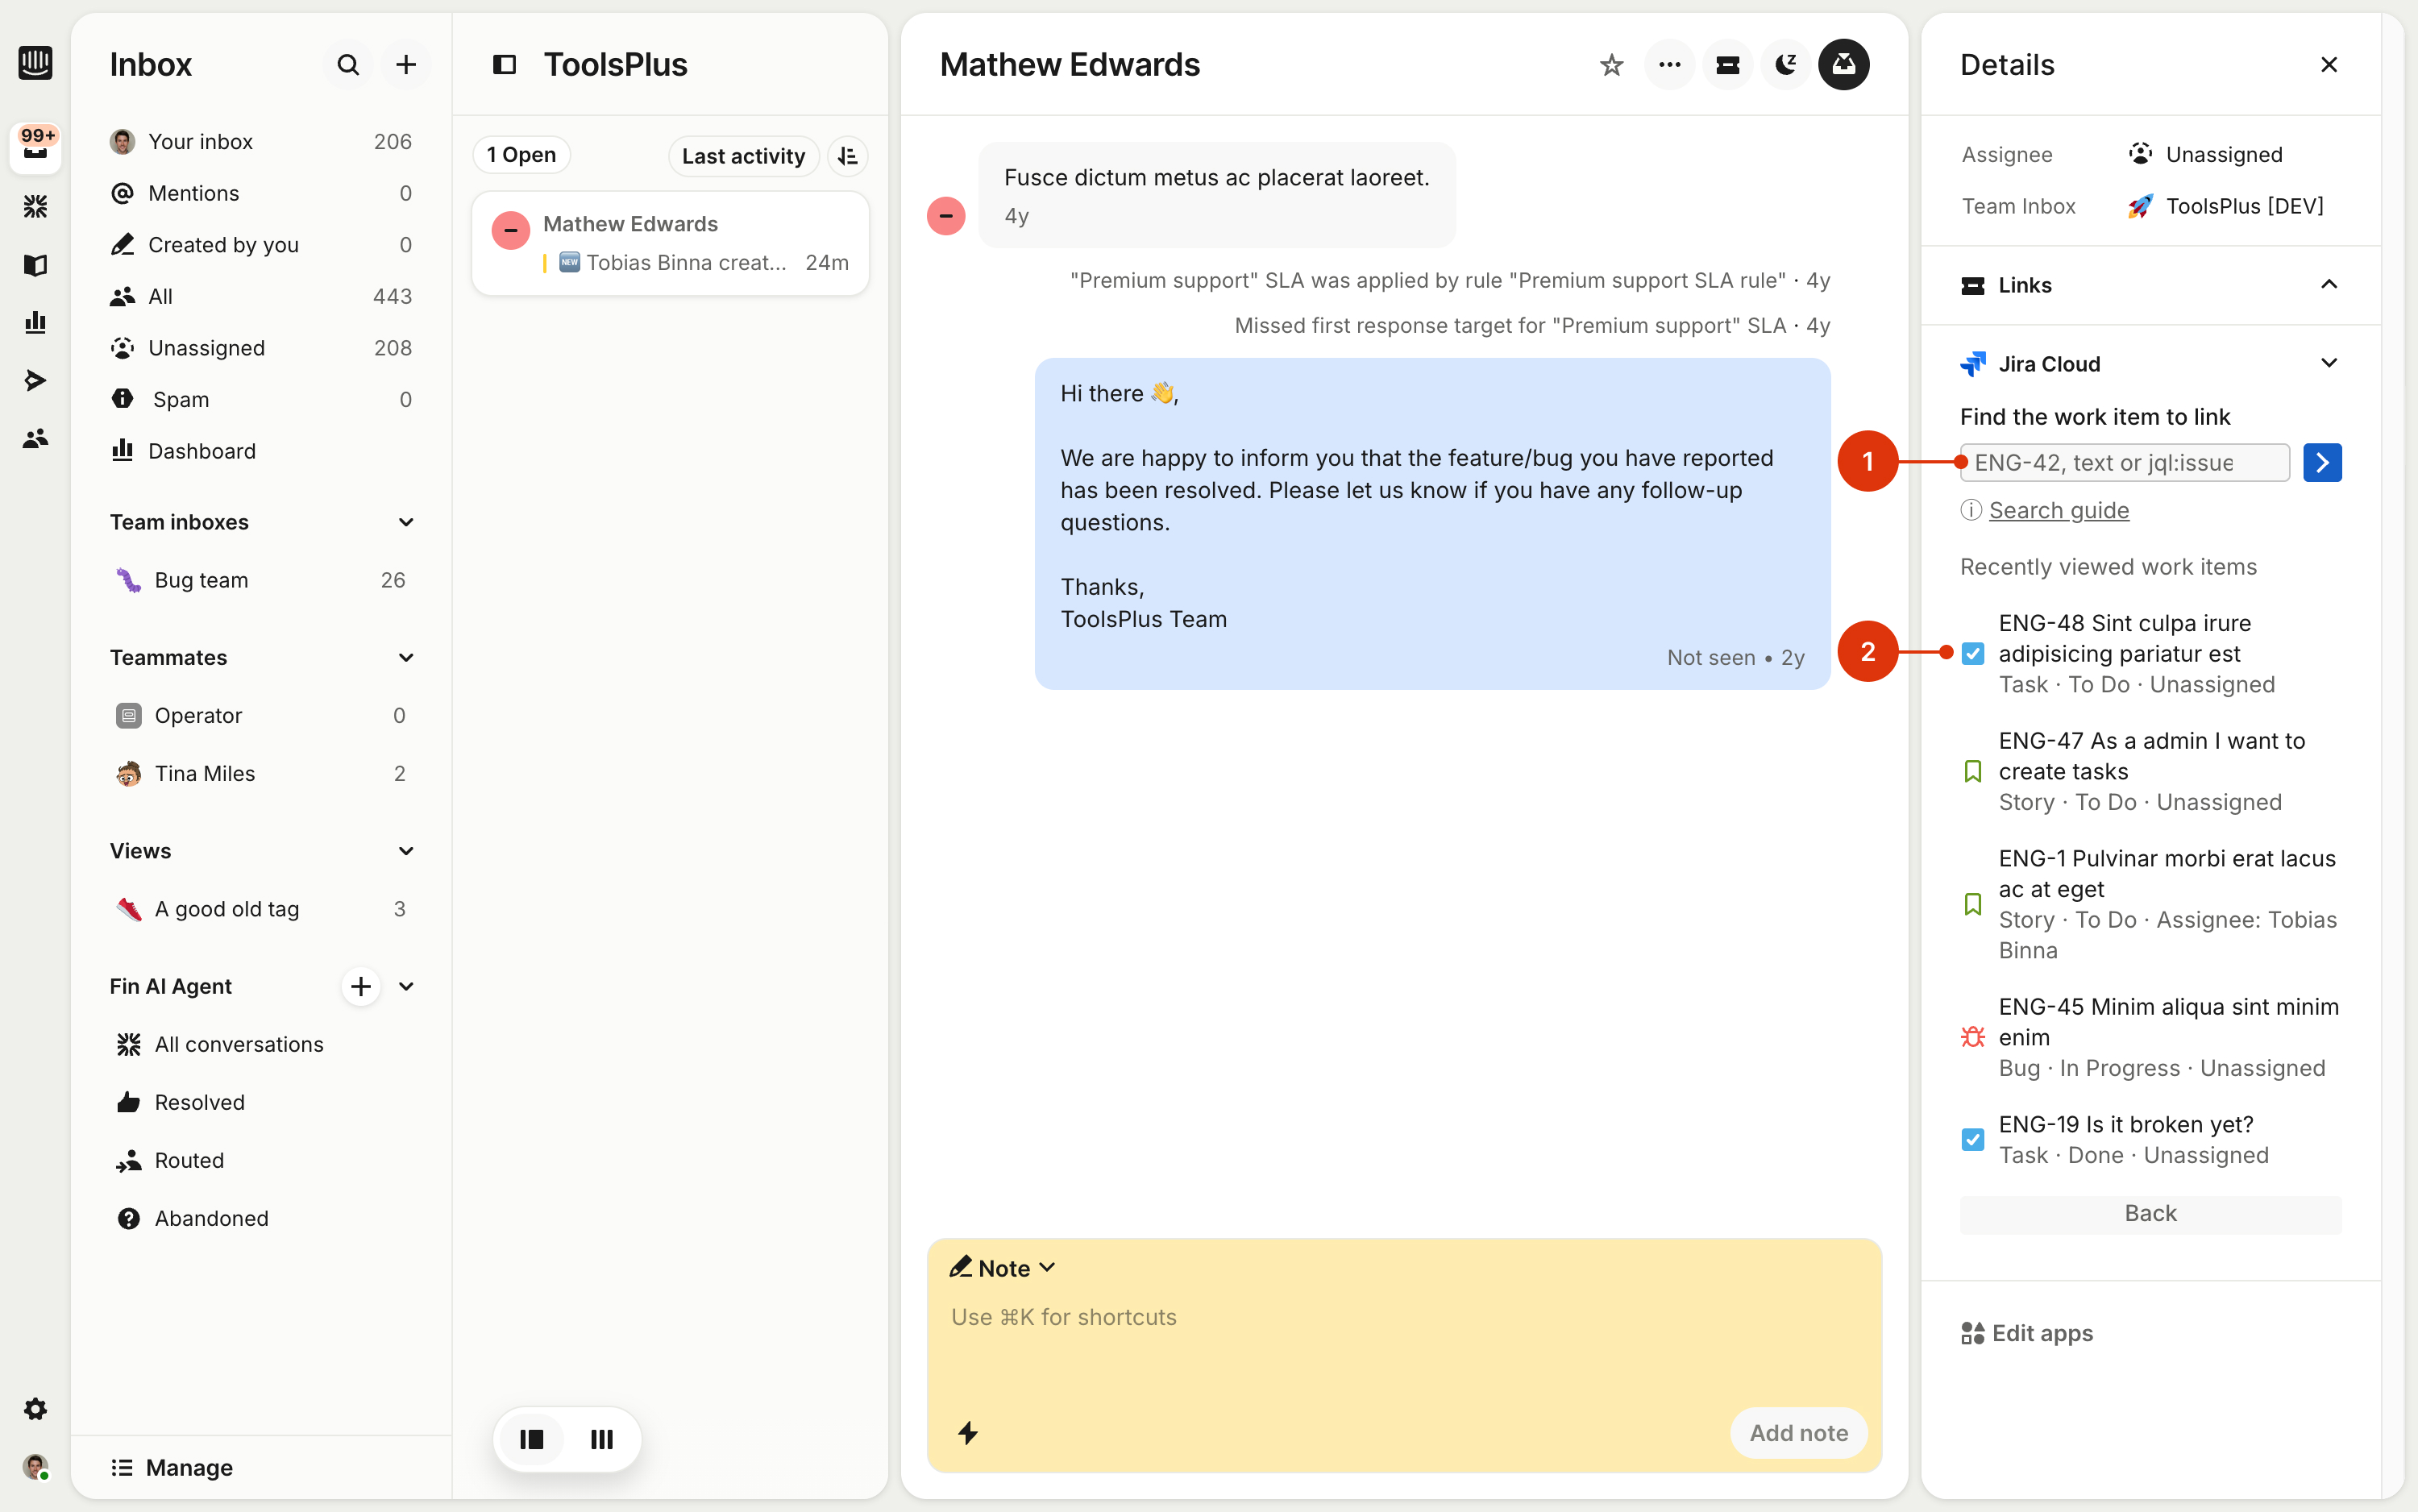This screenshot has width=2418, height=1512.
Task: Open Reports bar chart icon in left rail
Action: 36,322
